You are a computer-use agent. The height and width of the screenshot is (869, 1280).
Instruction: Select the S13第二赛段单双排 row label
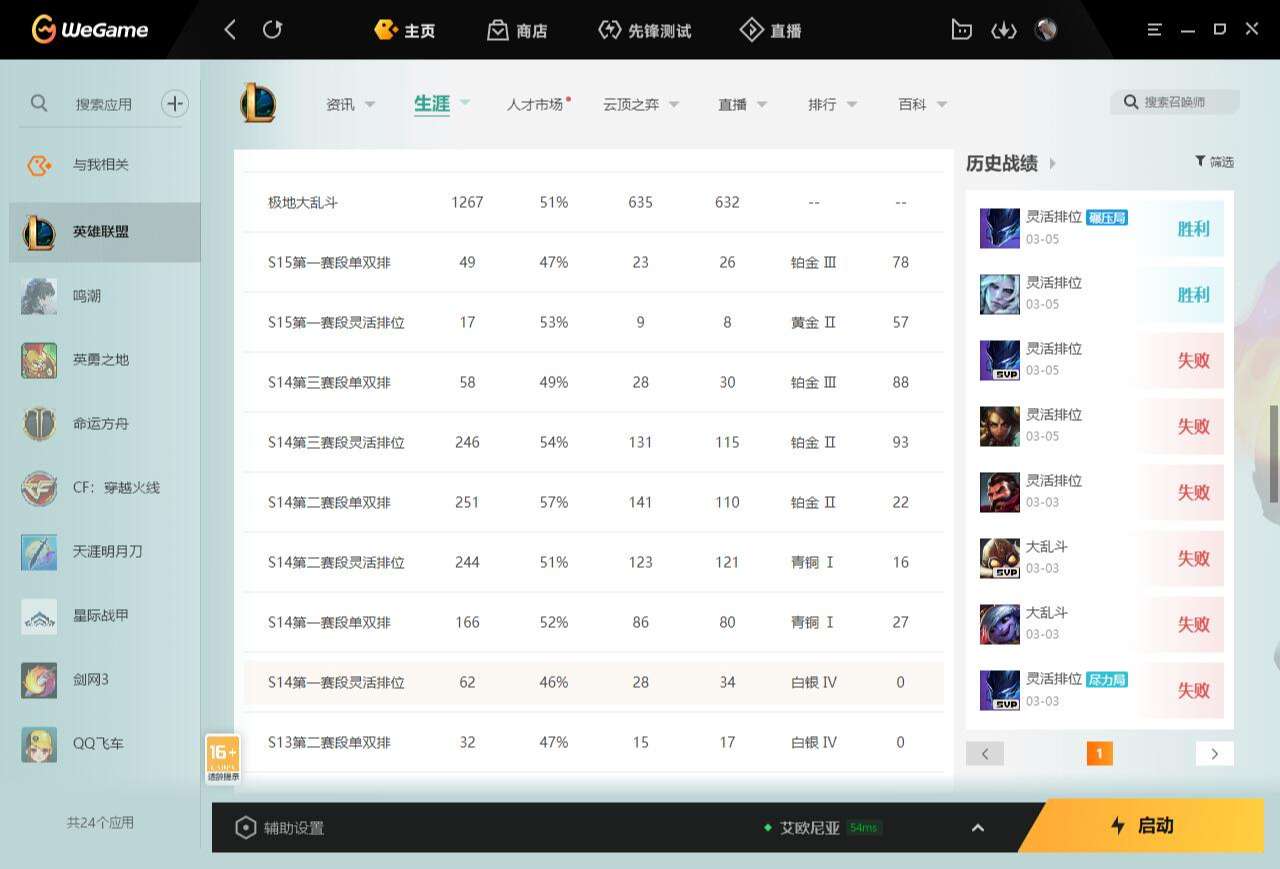pyautogui.click(x=329, y=742)
